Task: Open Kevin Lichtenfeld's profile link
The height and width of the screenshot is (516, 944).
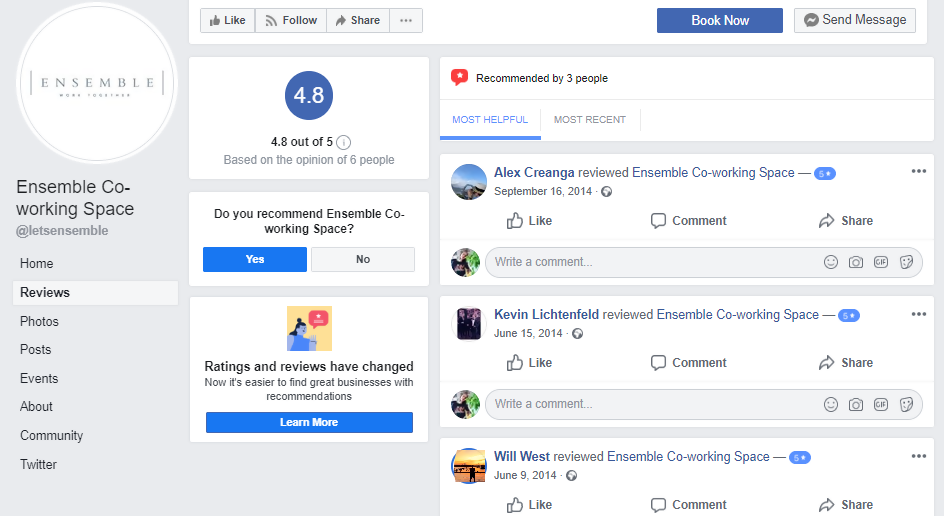Action: [546, 315]
